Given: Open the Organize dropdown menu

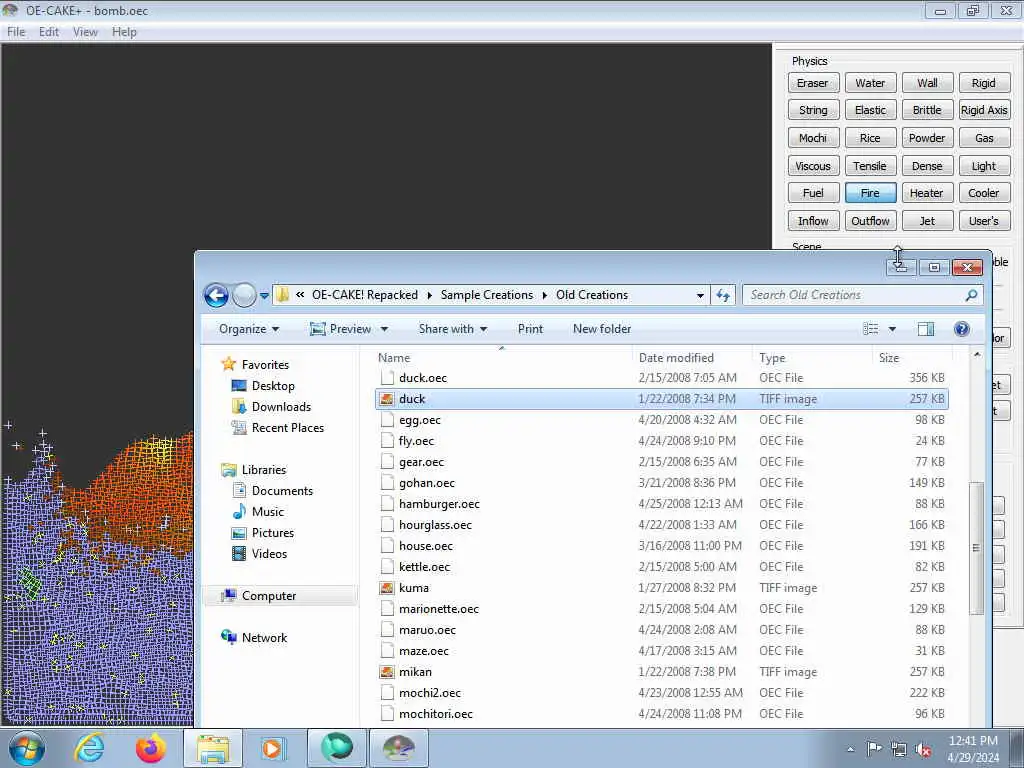Looking at the screenshot, I should coord(249,329).
